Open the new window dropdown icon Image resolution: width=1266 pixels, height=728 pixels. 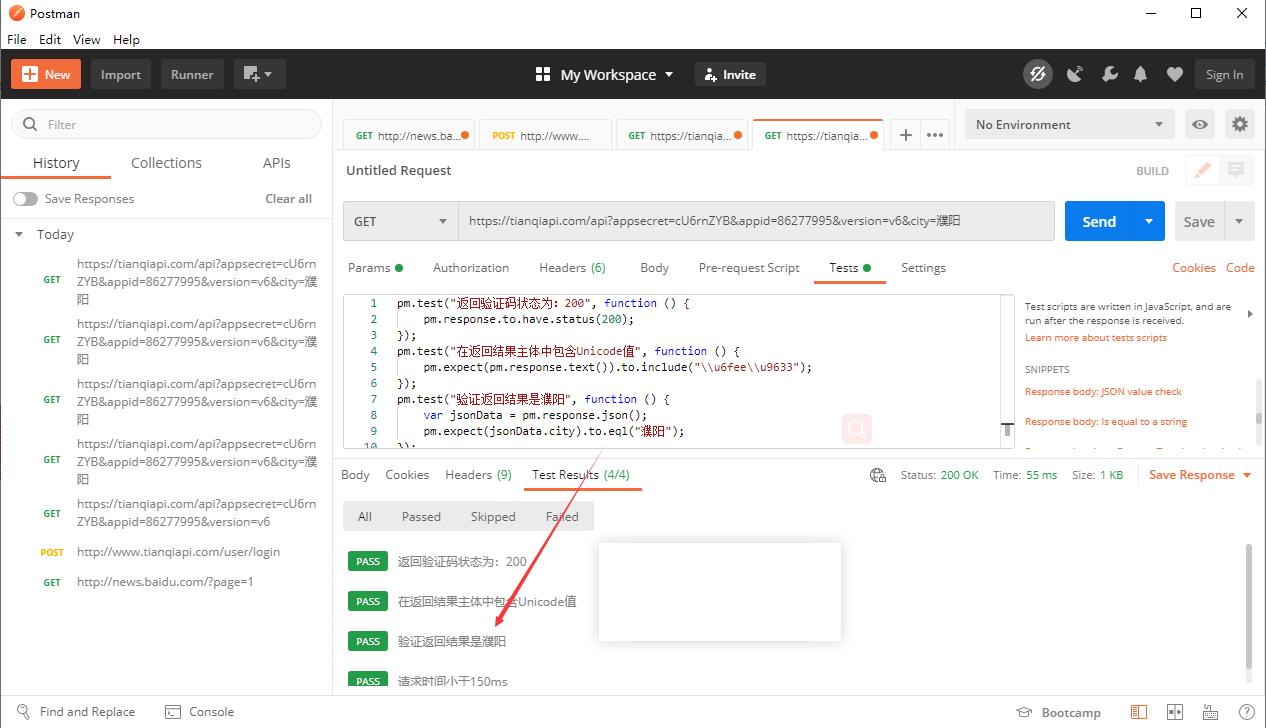pos(259,74)
